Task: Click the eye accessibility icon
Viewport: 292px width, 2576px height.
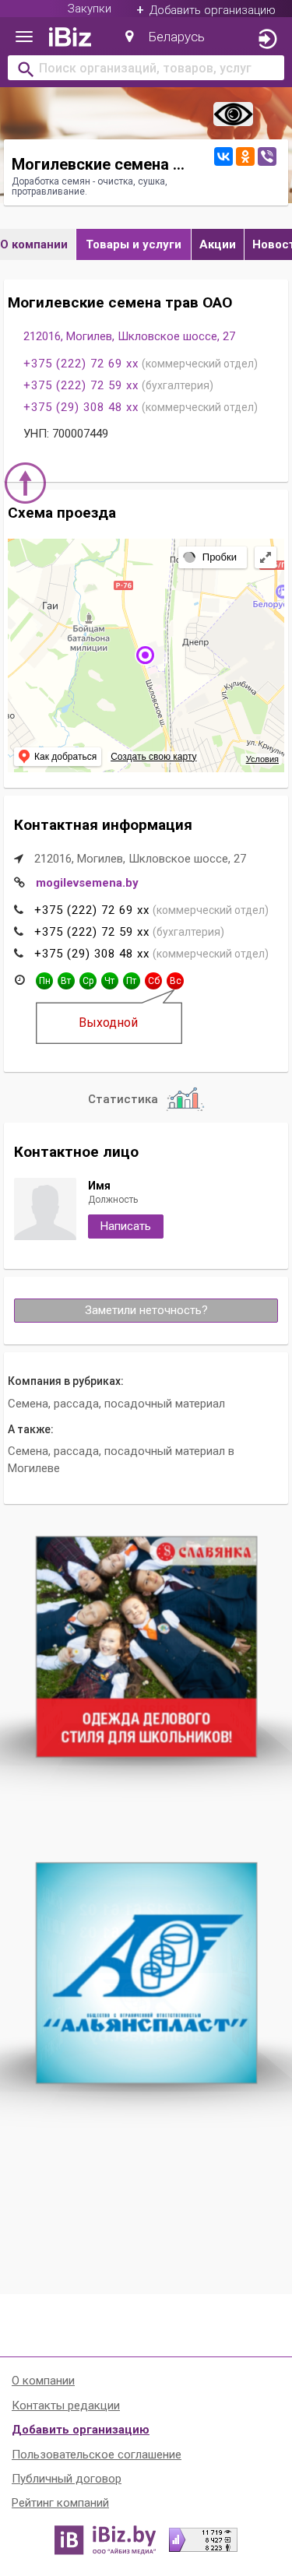Action: 233,115
